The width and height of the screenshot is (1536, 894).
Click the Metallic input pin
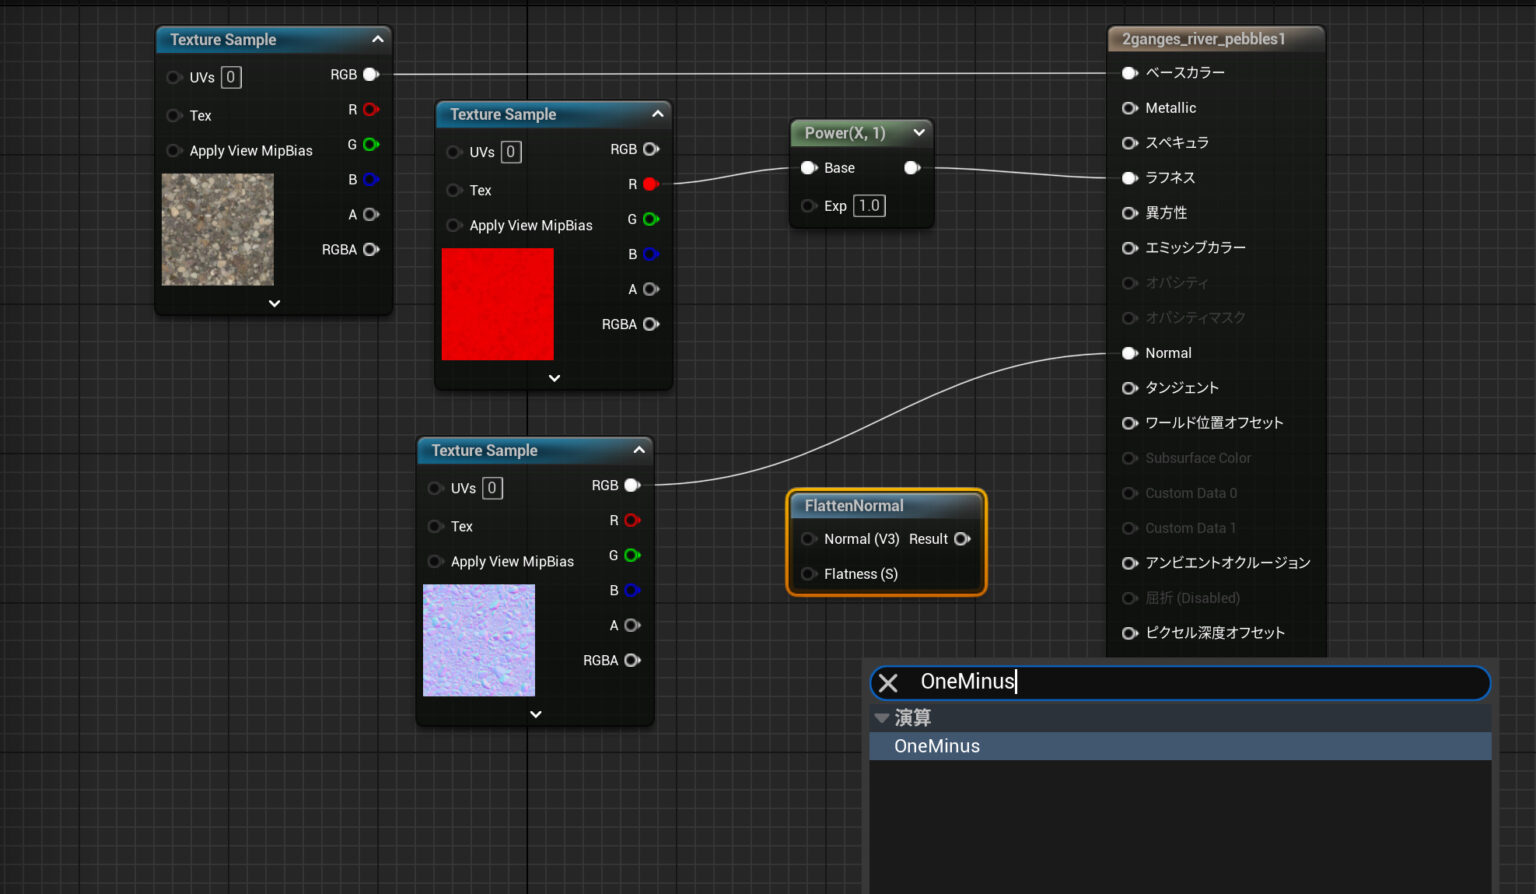point(1130,107)
